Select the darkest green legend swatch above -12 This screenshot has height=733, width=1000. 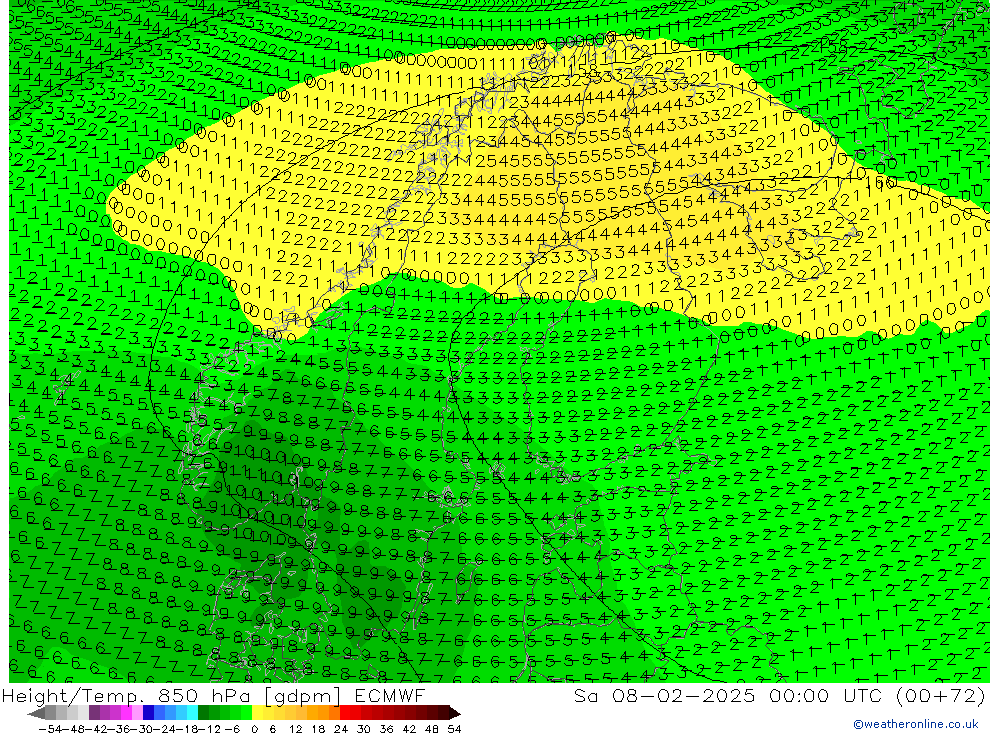203,713
